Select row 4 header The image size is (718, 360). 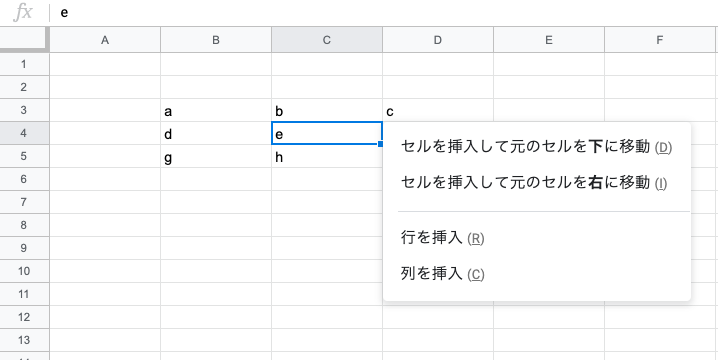[24, 133]
